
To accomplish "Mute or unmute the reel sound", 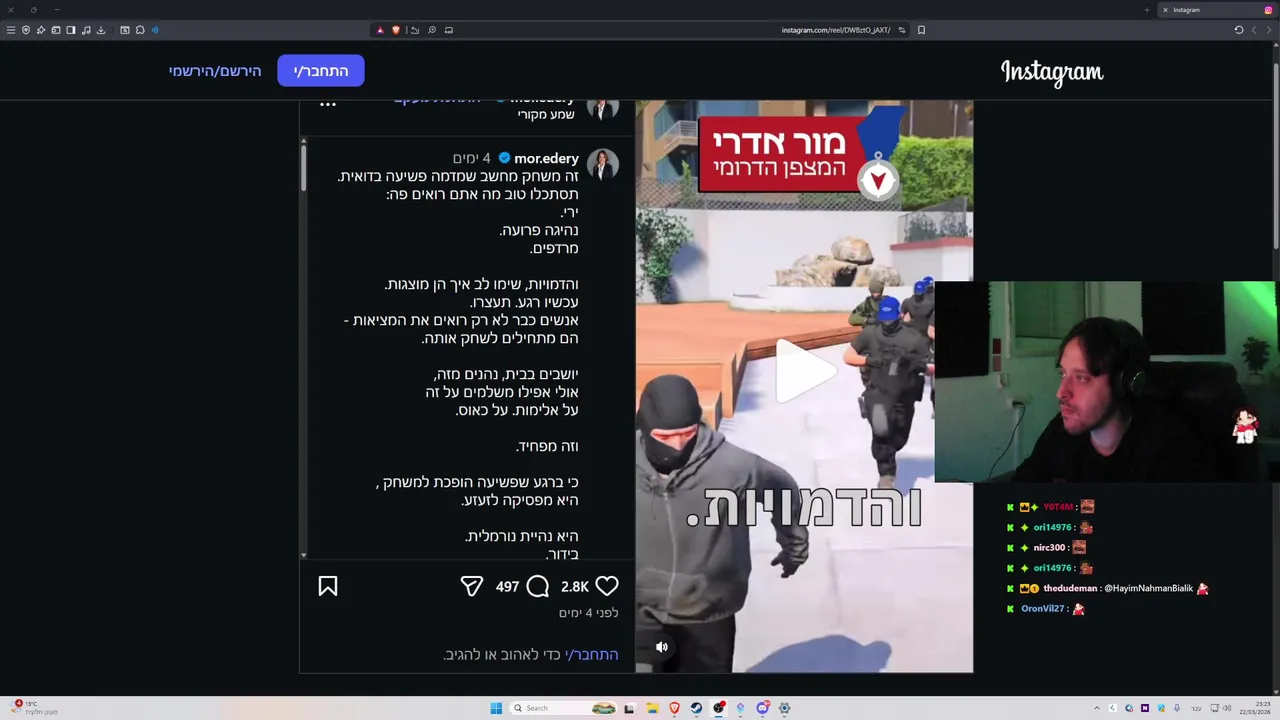I will 661,647.
